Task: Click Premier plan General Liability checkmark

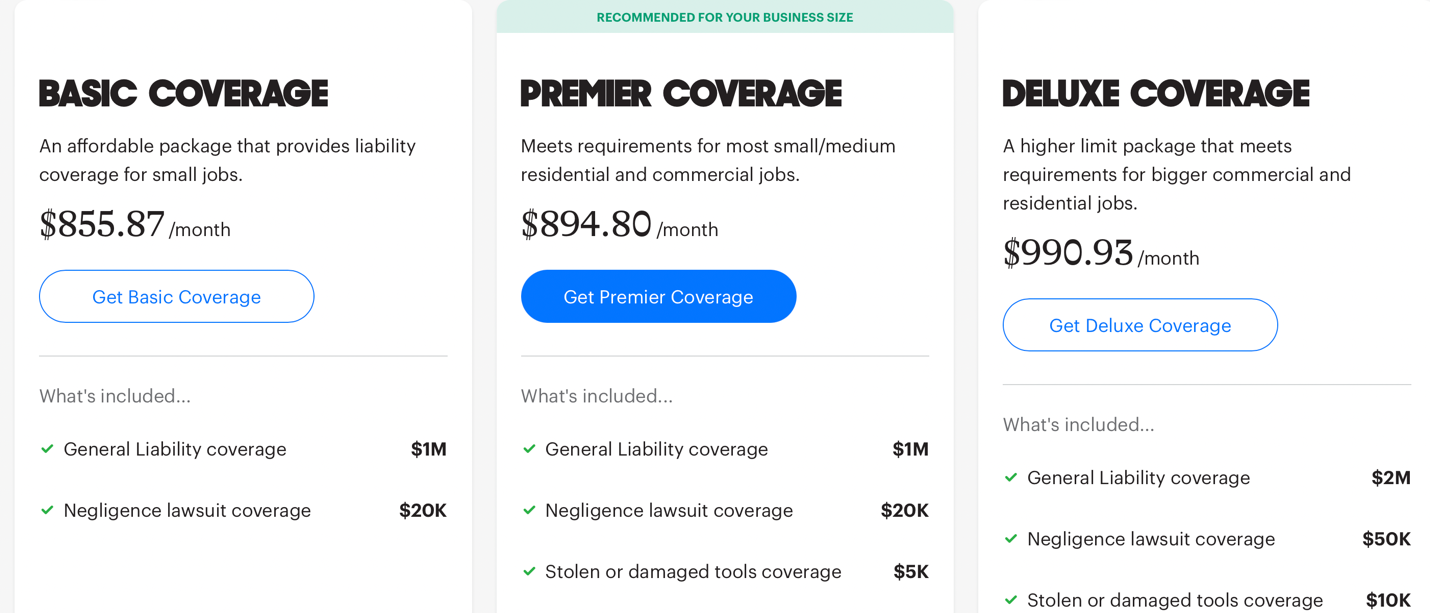Action: point(529,449)
